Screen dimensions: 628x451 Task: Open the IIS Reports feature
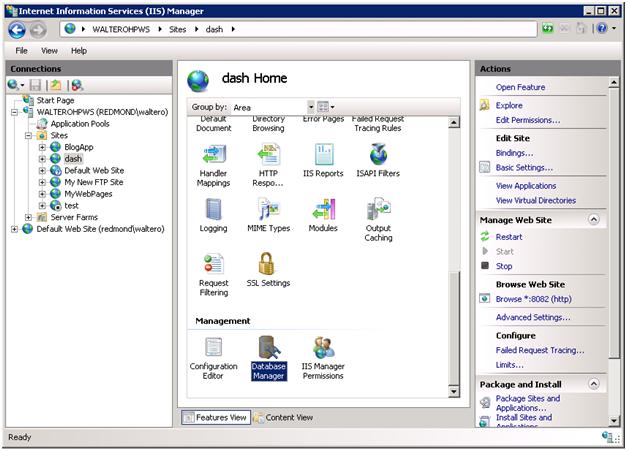point(323,161)
